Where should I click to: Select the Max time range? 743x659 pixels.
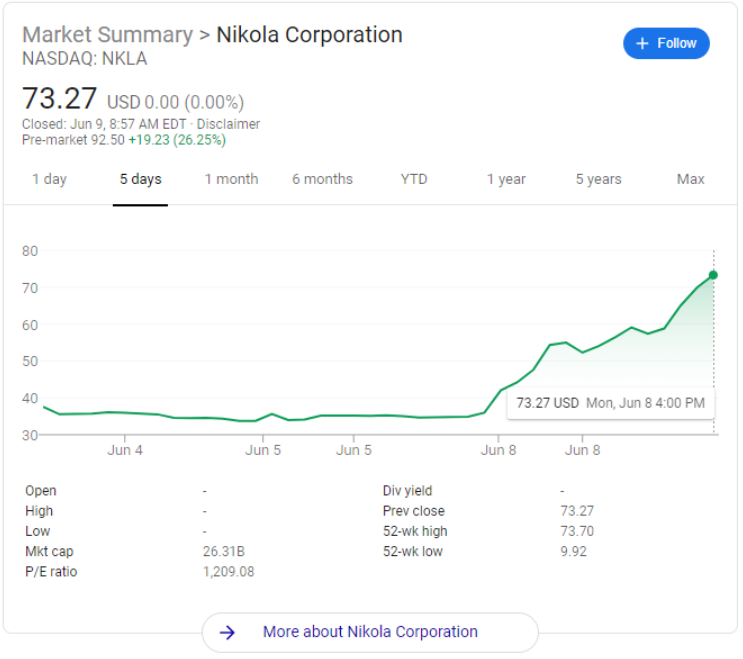coord(690,179)
